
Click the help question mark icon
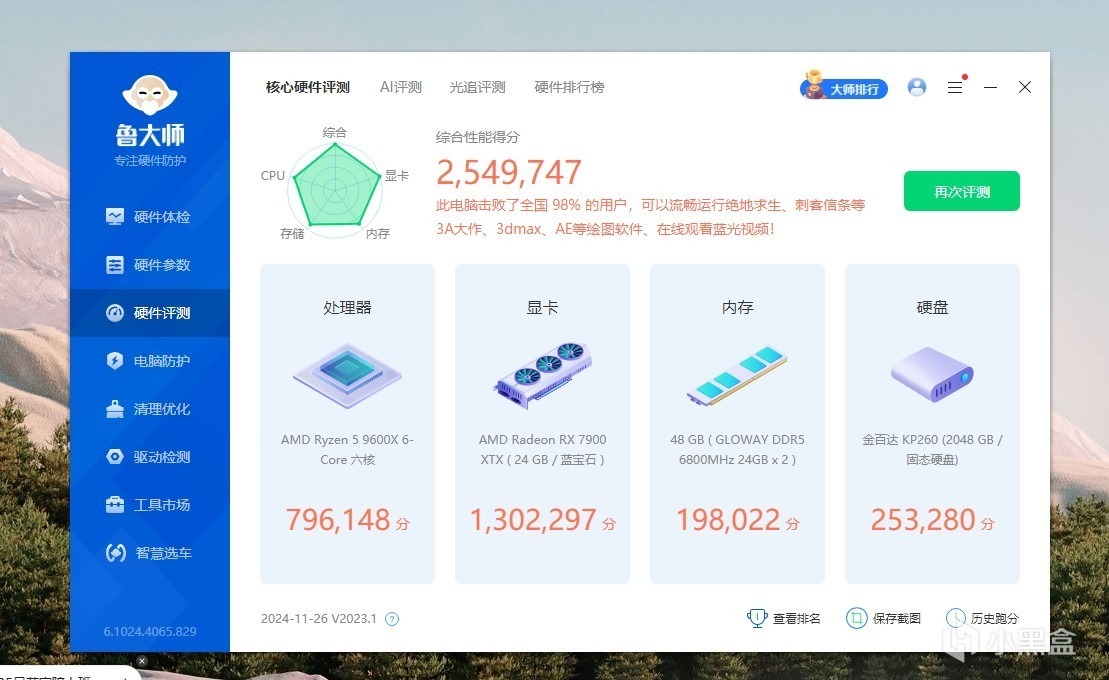pyautogui.click(x=392, y=619)
